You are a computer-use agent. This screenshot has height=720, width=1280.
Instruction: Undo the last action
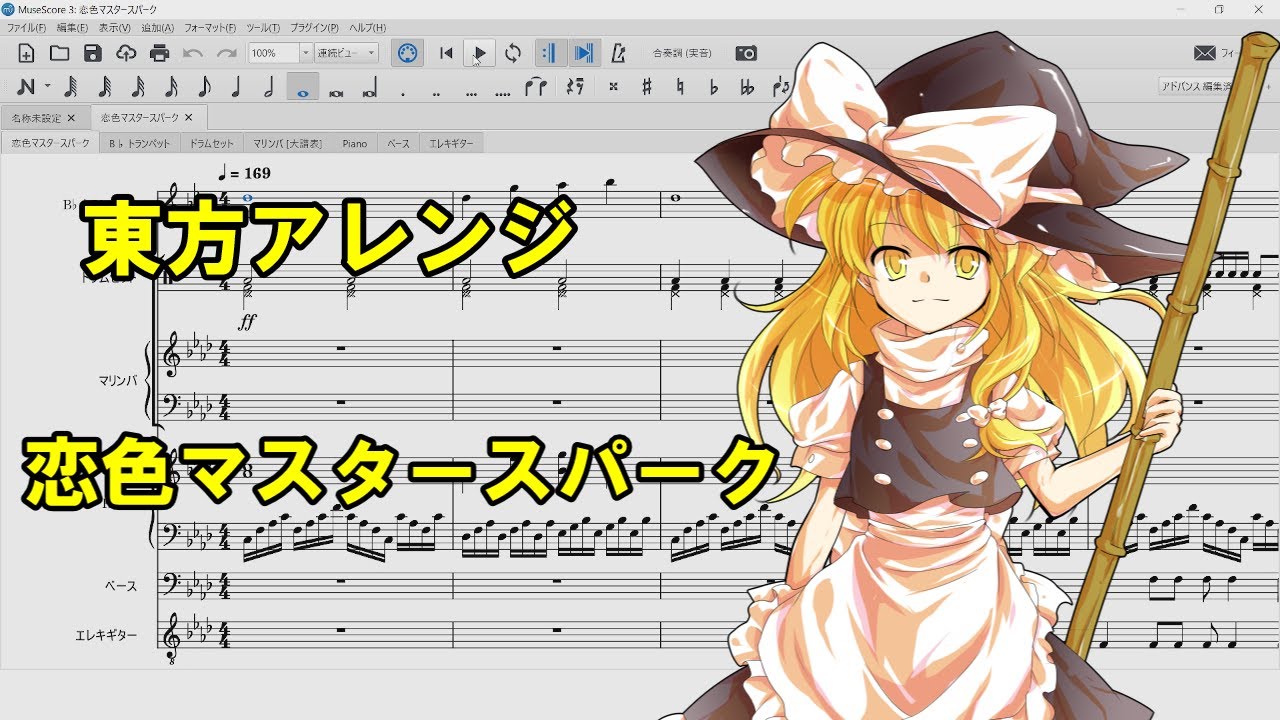pos(193,53)
